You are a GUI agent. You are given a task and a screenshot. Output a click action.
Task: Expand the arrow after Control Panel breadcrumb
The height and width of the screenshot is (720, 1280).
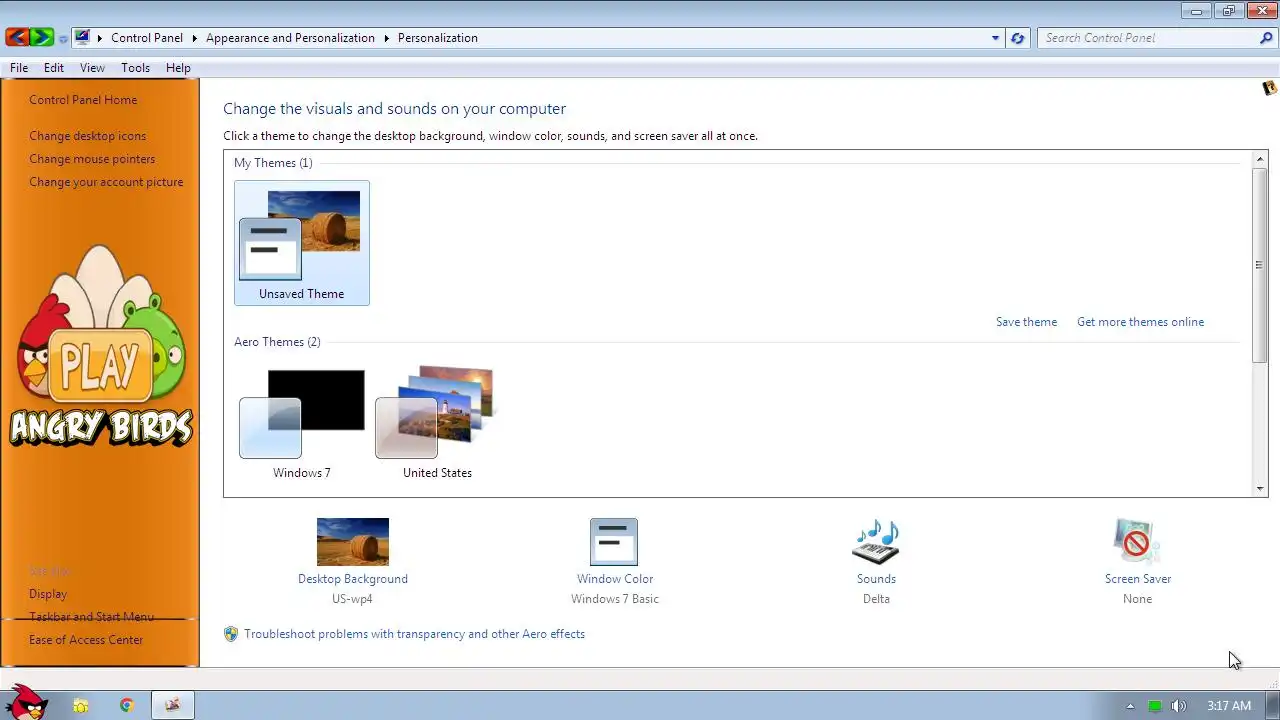coord(194,38)
